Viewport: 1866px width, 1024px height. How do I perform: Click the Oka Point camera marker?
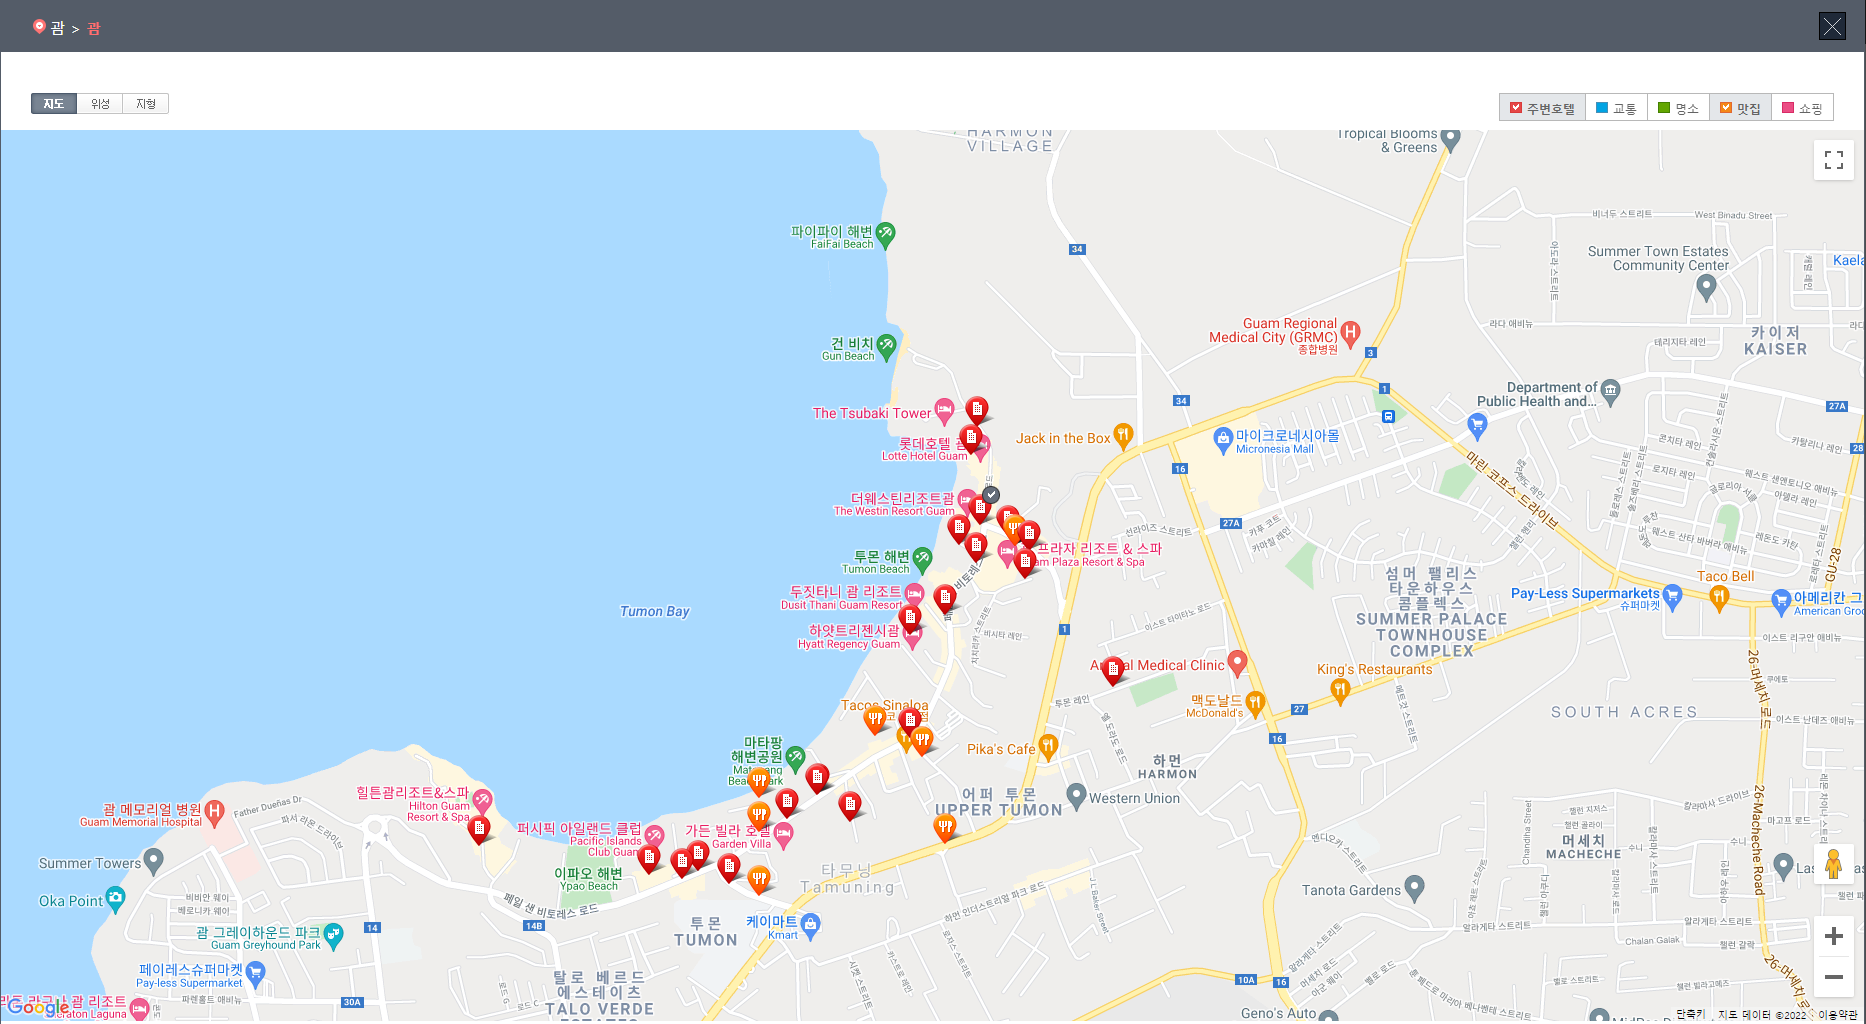tap(116, 898)
